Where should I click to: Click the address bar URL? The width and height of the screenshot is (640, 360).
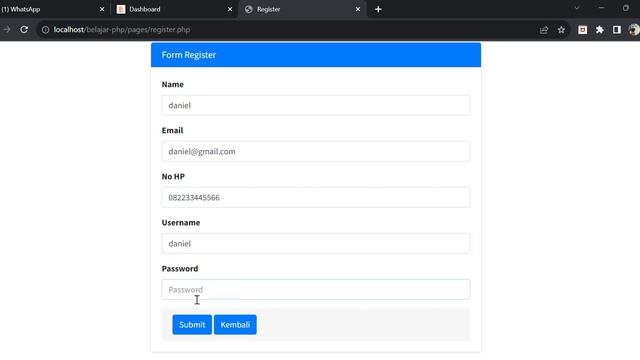tap(122, 29)
